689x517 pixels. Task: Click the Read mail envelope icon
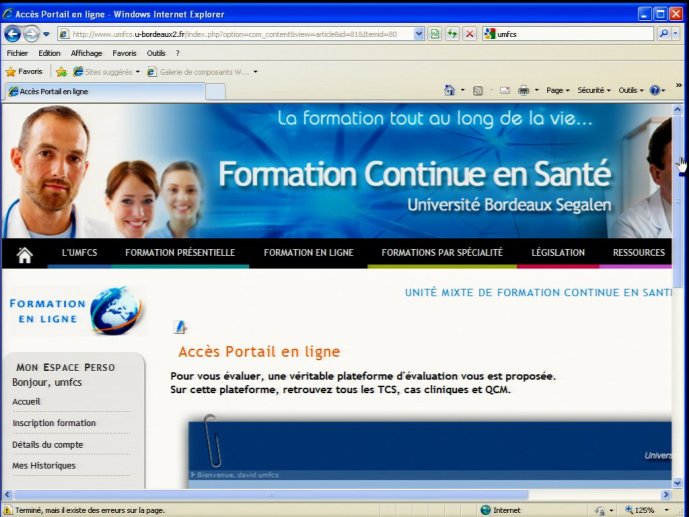click(x=505, y=90)
